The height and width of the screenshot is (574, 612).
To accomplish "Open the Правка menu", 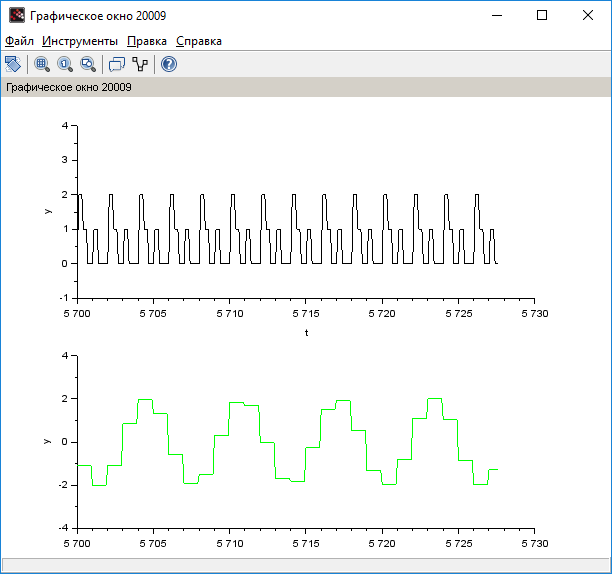I will [147, 41].
